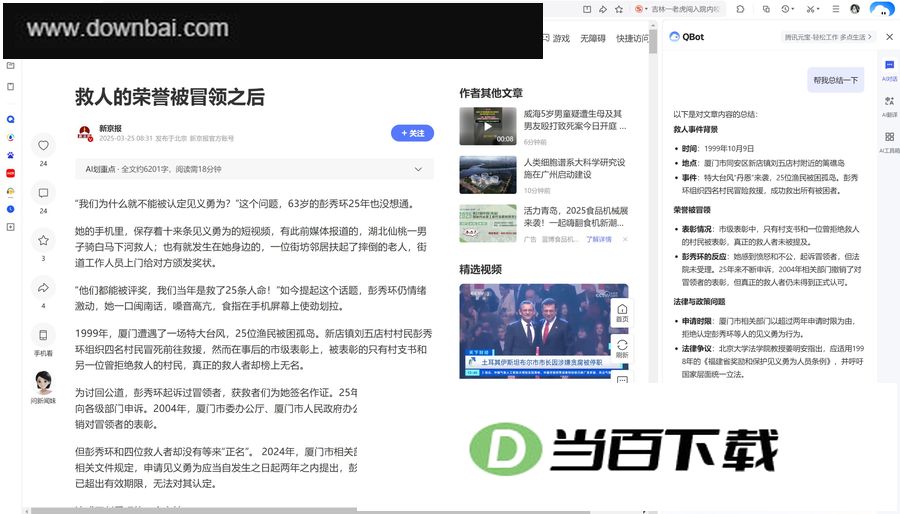
Task: Open comments with the speech bubble icon
Action: tap(43, 193)
